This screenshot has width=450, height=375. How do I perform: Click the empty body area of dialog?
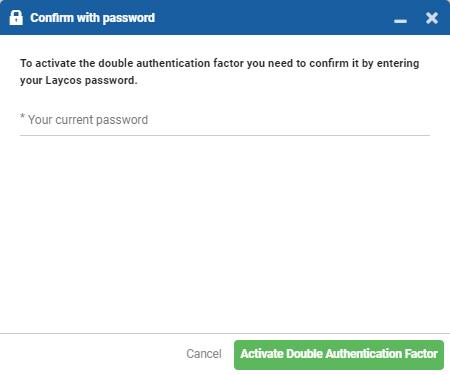[225, 233]
